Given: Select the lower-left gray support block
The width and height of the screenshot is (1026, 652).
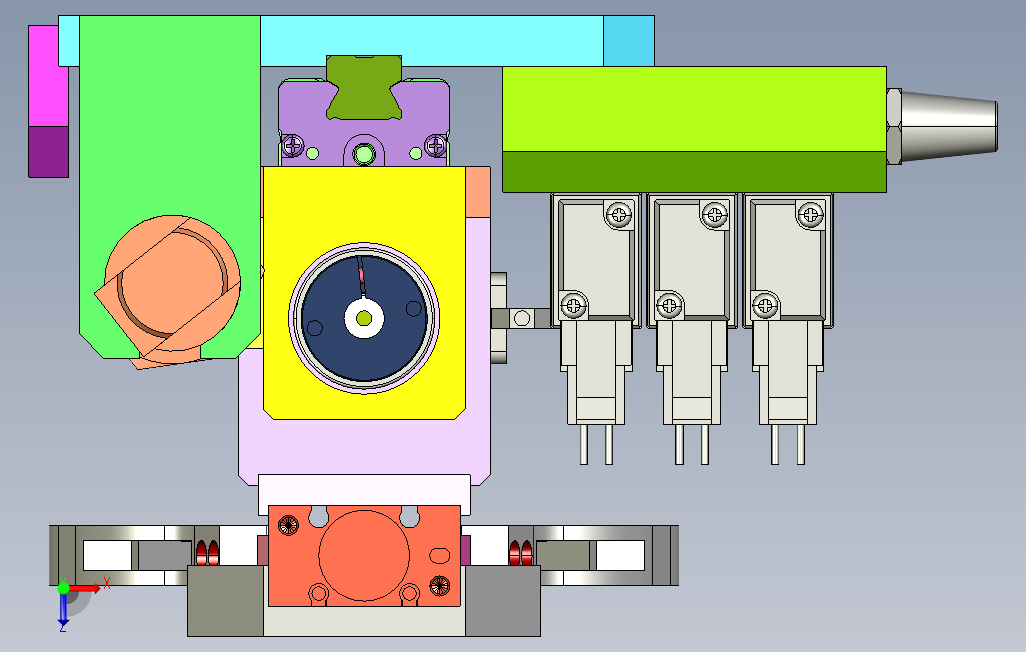Looking at the screenshot, I should (x=226, y=601).
